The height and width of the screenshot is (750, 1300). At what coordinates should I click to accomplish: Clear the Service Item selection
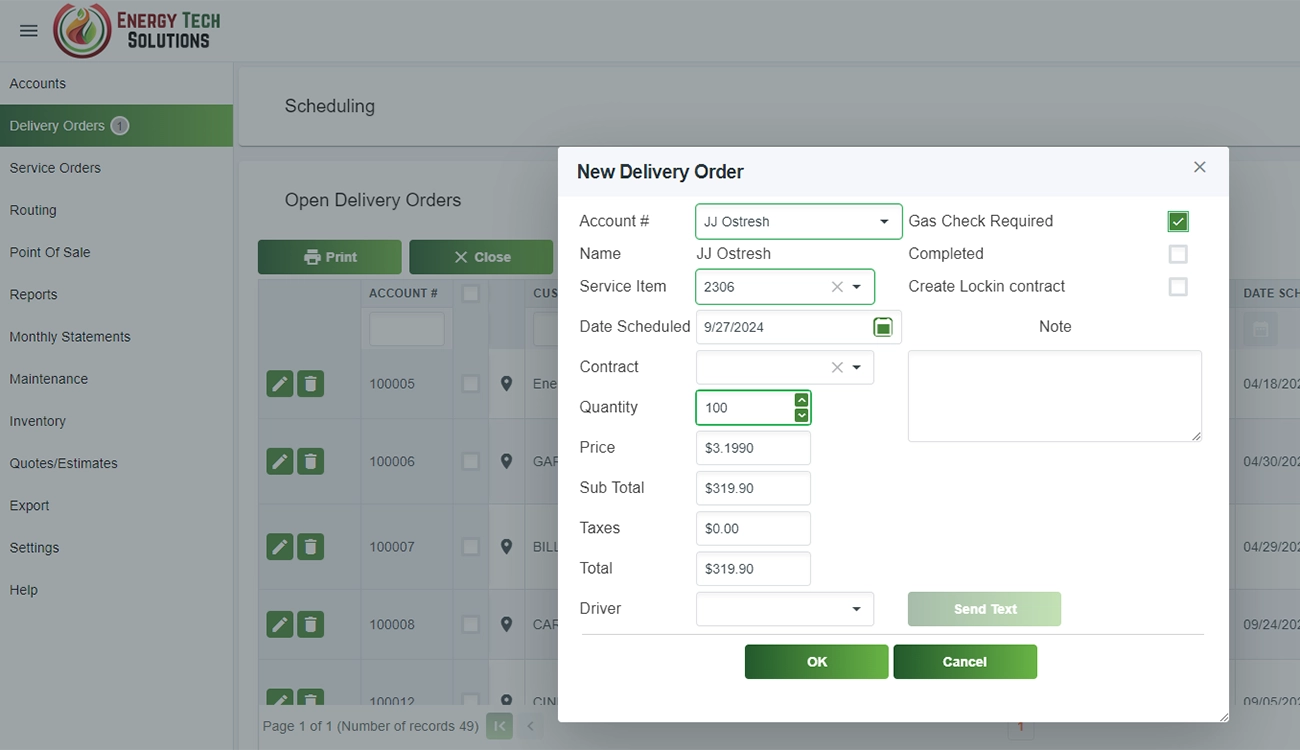837,287
